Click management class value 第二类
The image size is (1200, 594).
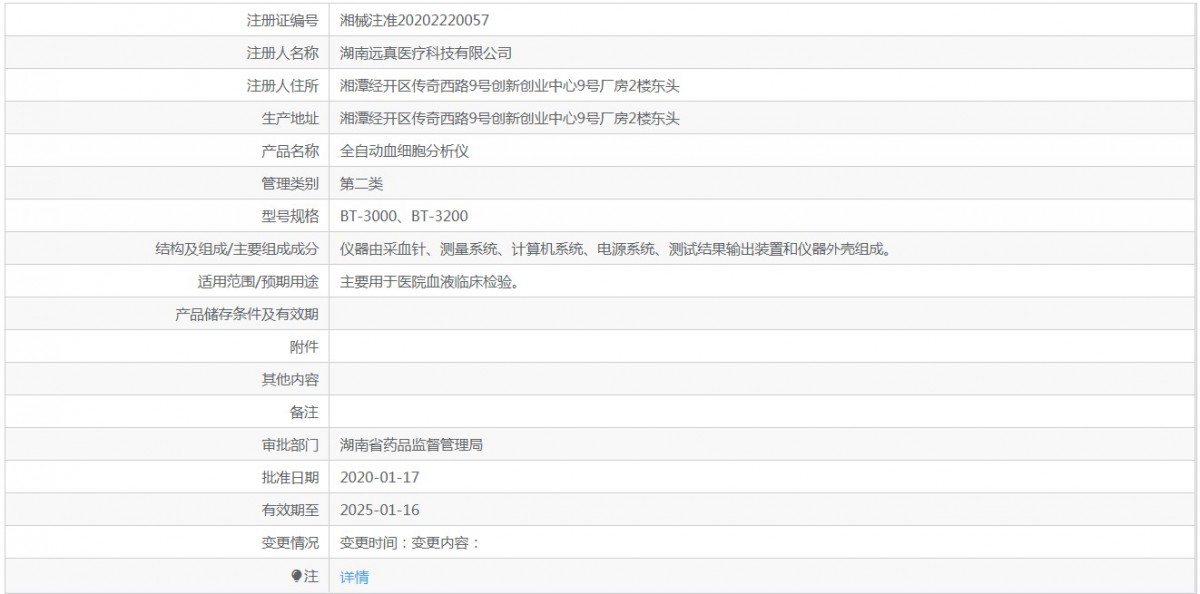361,184
